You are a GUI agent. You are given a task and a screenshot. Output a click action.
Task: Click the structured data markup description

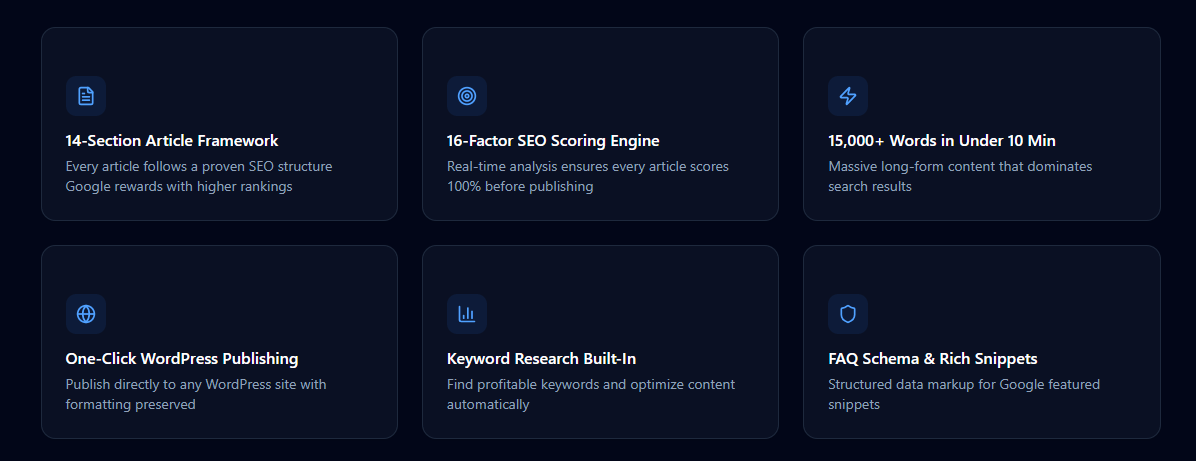964,395
